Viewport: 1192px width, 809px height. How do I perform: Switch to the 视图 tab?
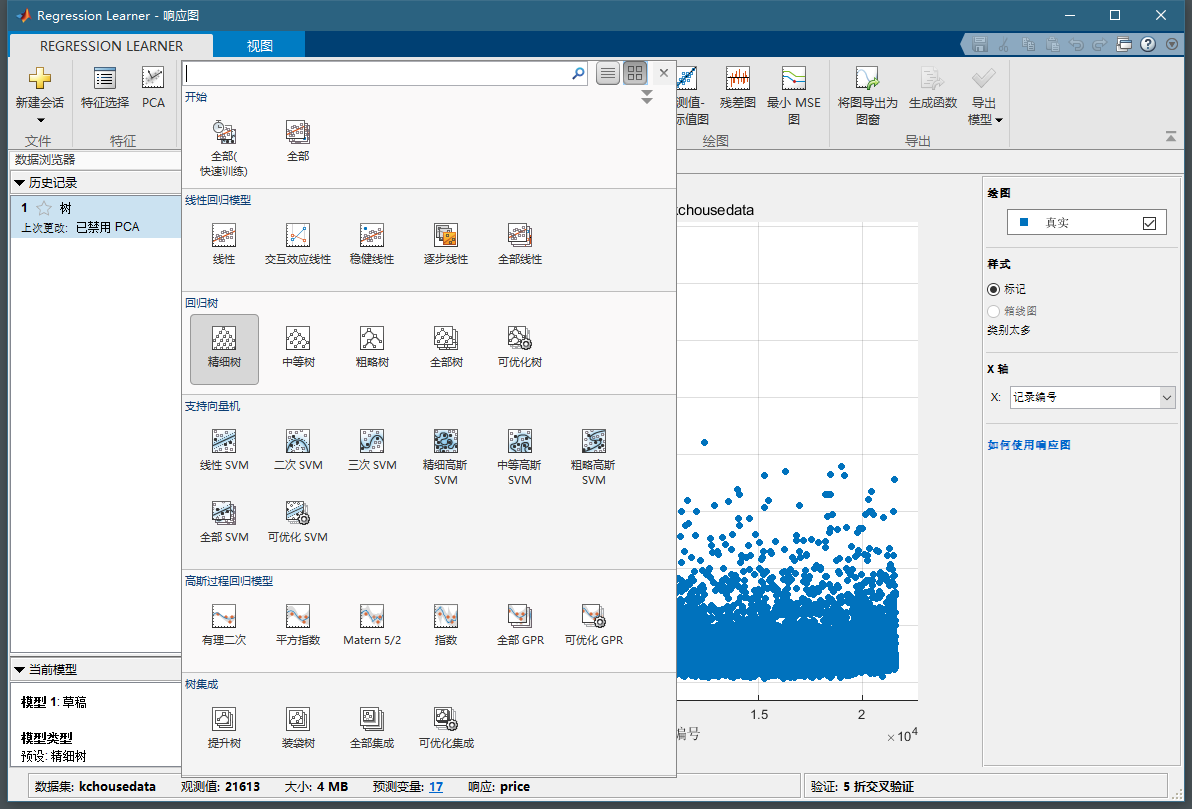[259, 45]
